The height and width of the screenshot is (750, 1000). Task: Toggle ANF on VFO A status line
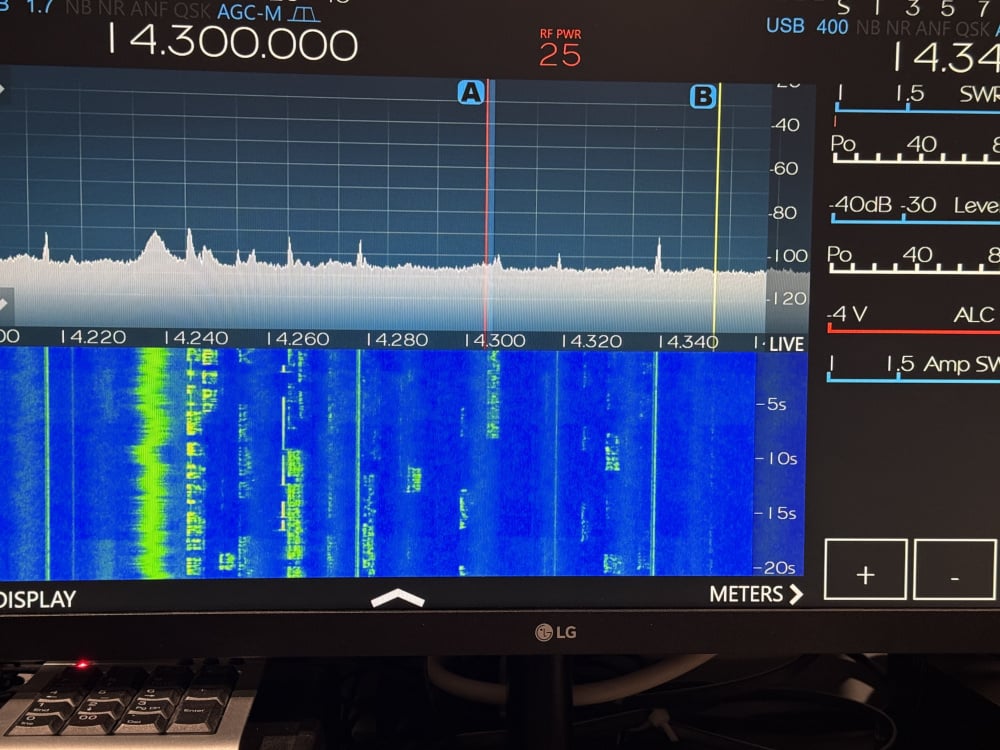point(148,11)
